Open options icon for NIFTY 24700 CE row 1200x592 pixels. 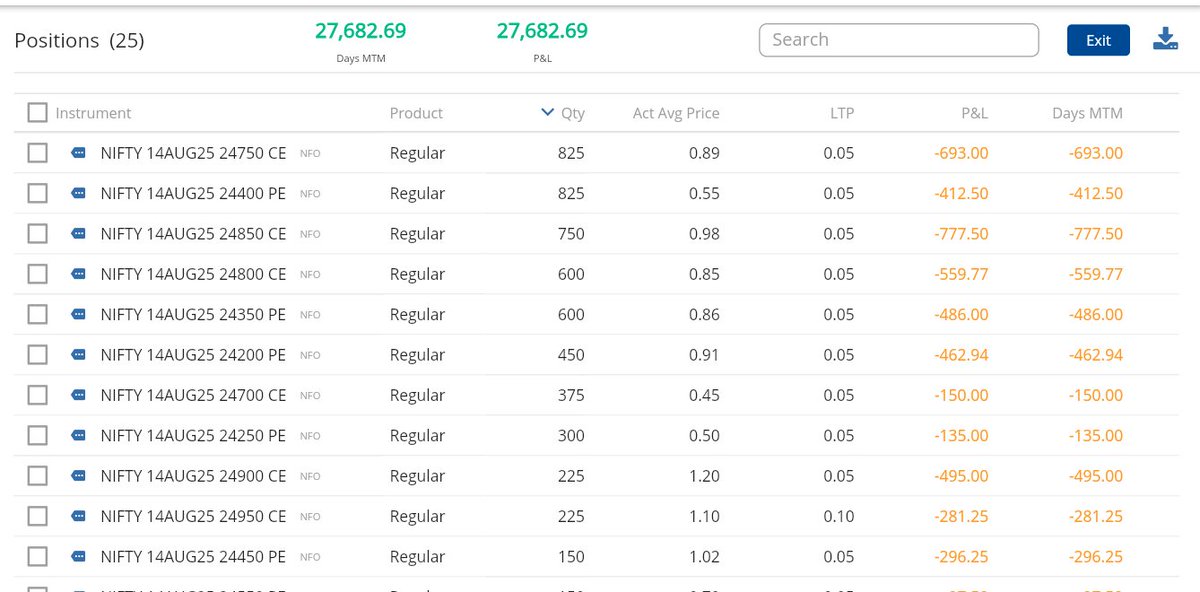pyautogui.click(x=78, y=395)
